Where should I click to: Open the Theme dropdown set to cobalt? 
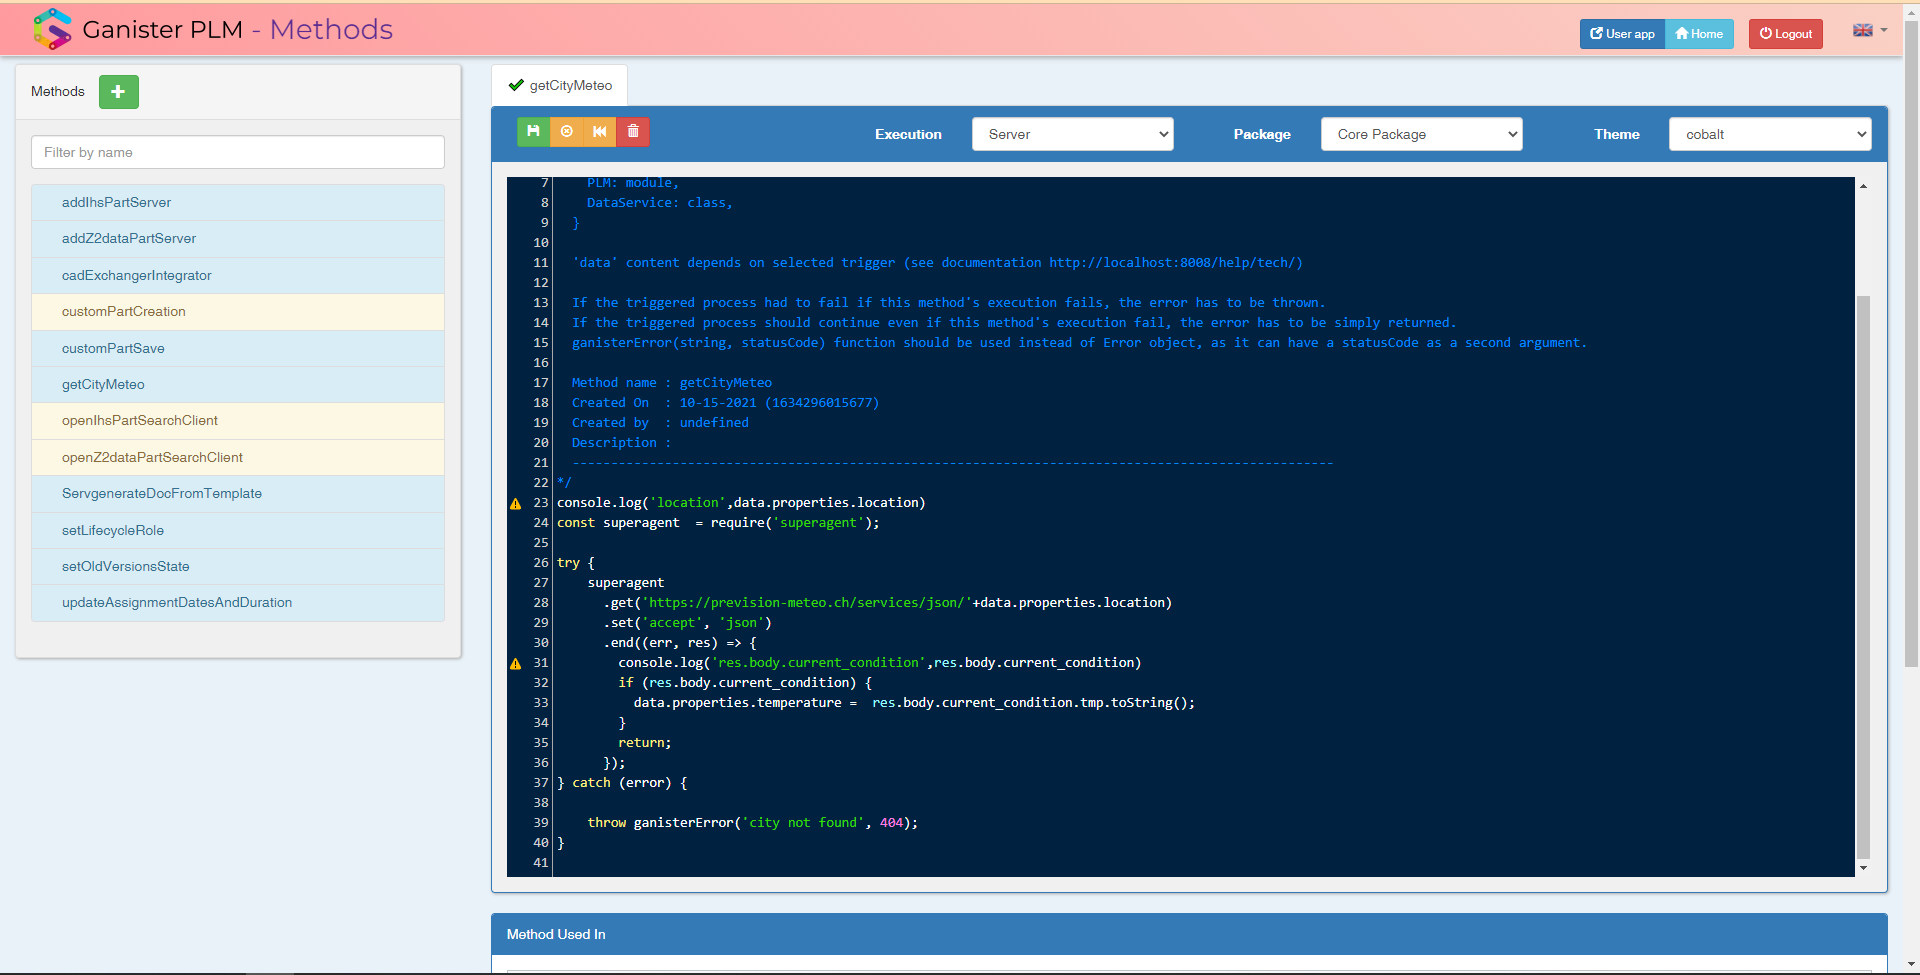1769,134
